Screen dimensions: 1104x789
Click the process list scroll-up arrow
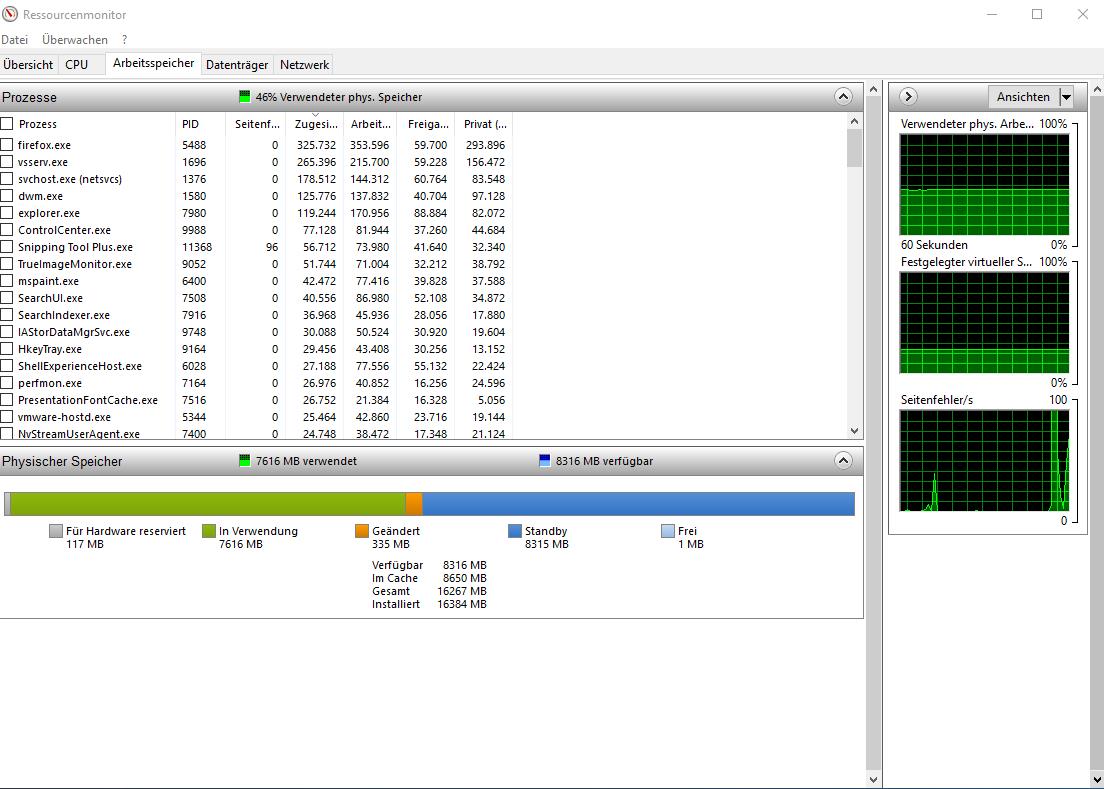(854, 121)
